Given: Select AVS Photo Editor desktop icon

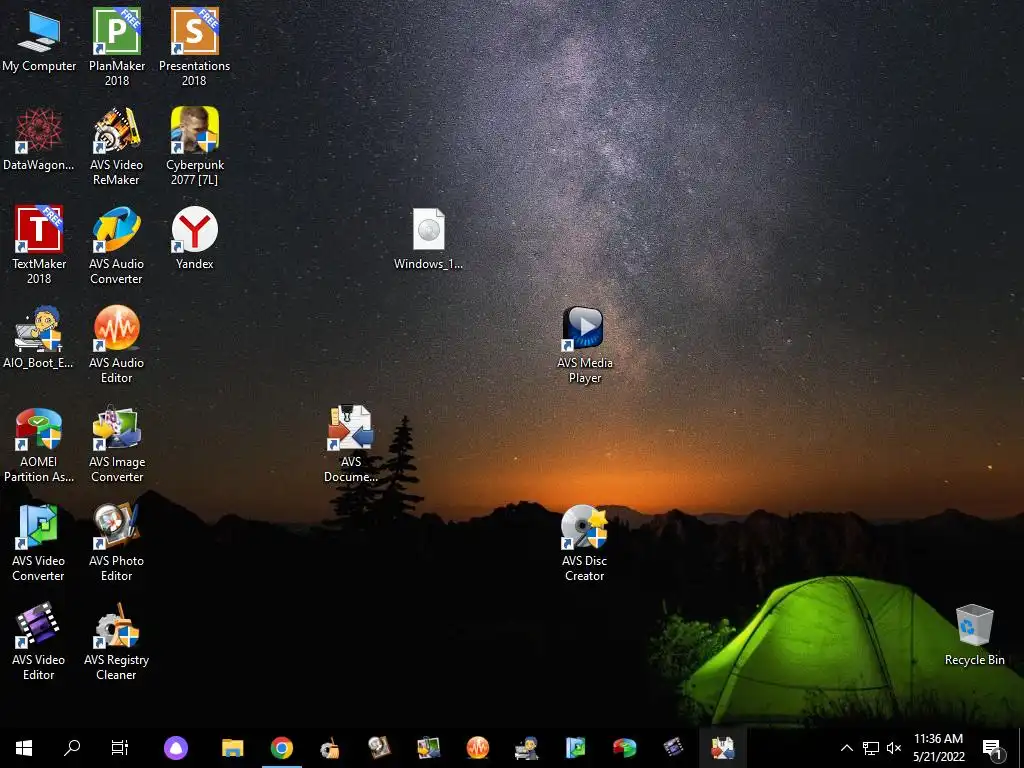Looking at the screenshot, I should [117, 543].
